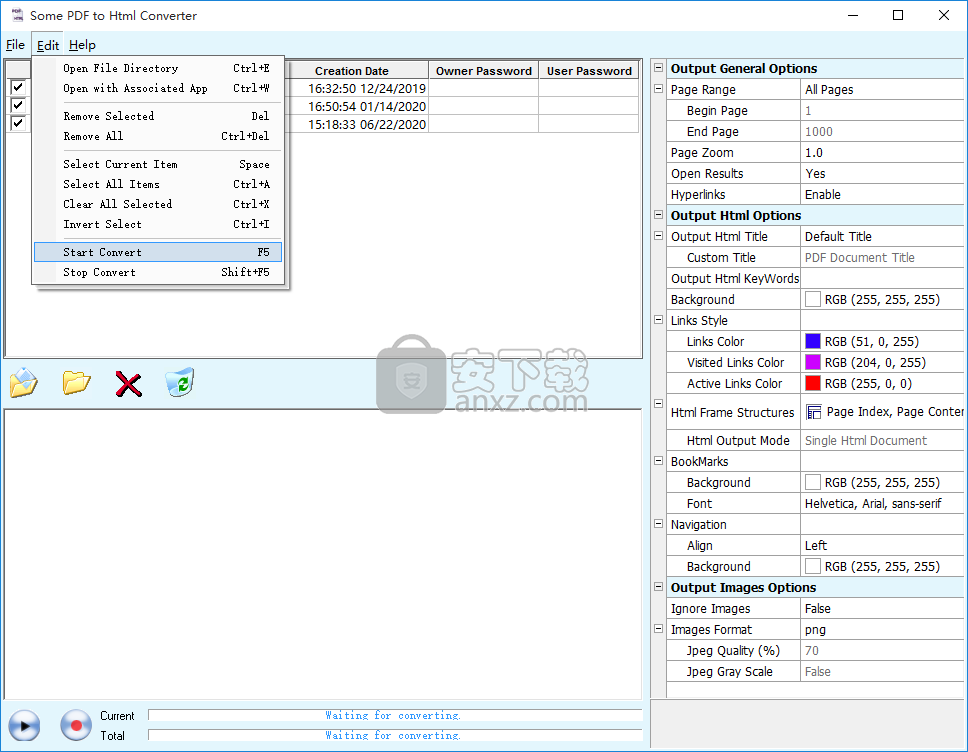Viewport: 968px width, 752px height.
Task: Collapse the Page Range group
Action: pos(659,89)
